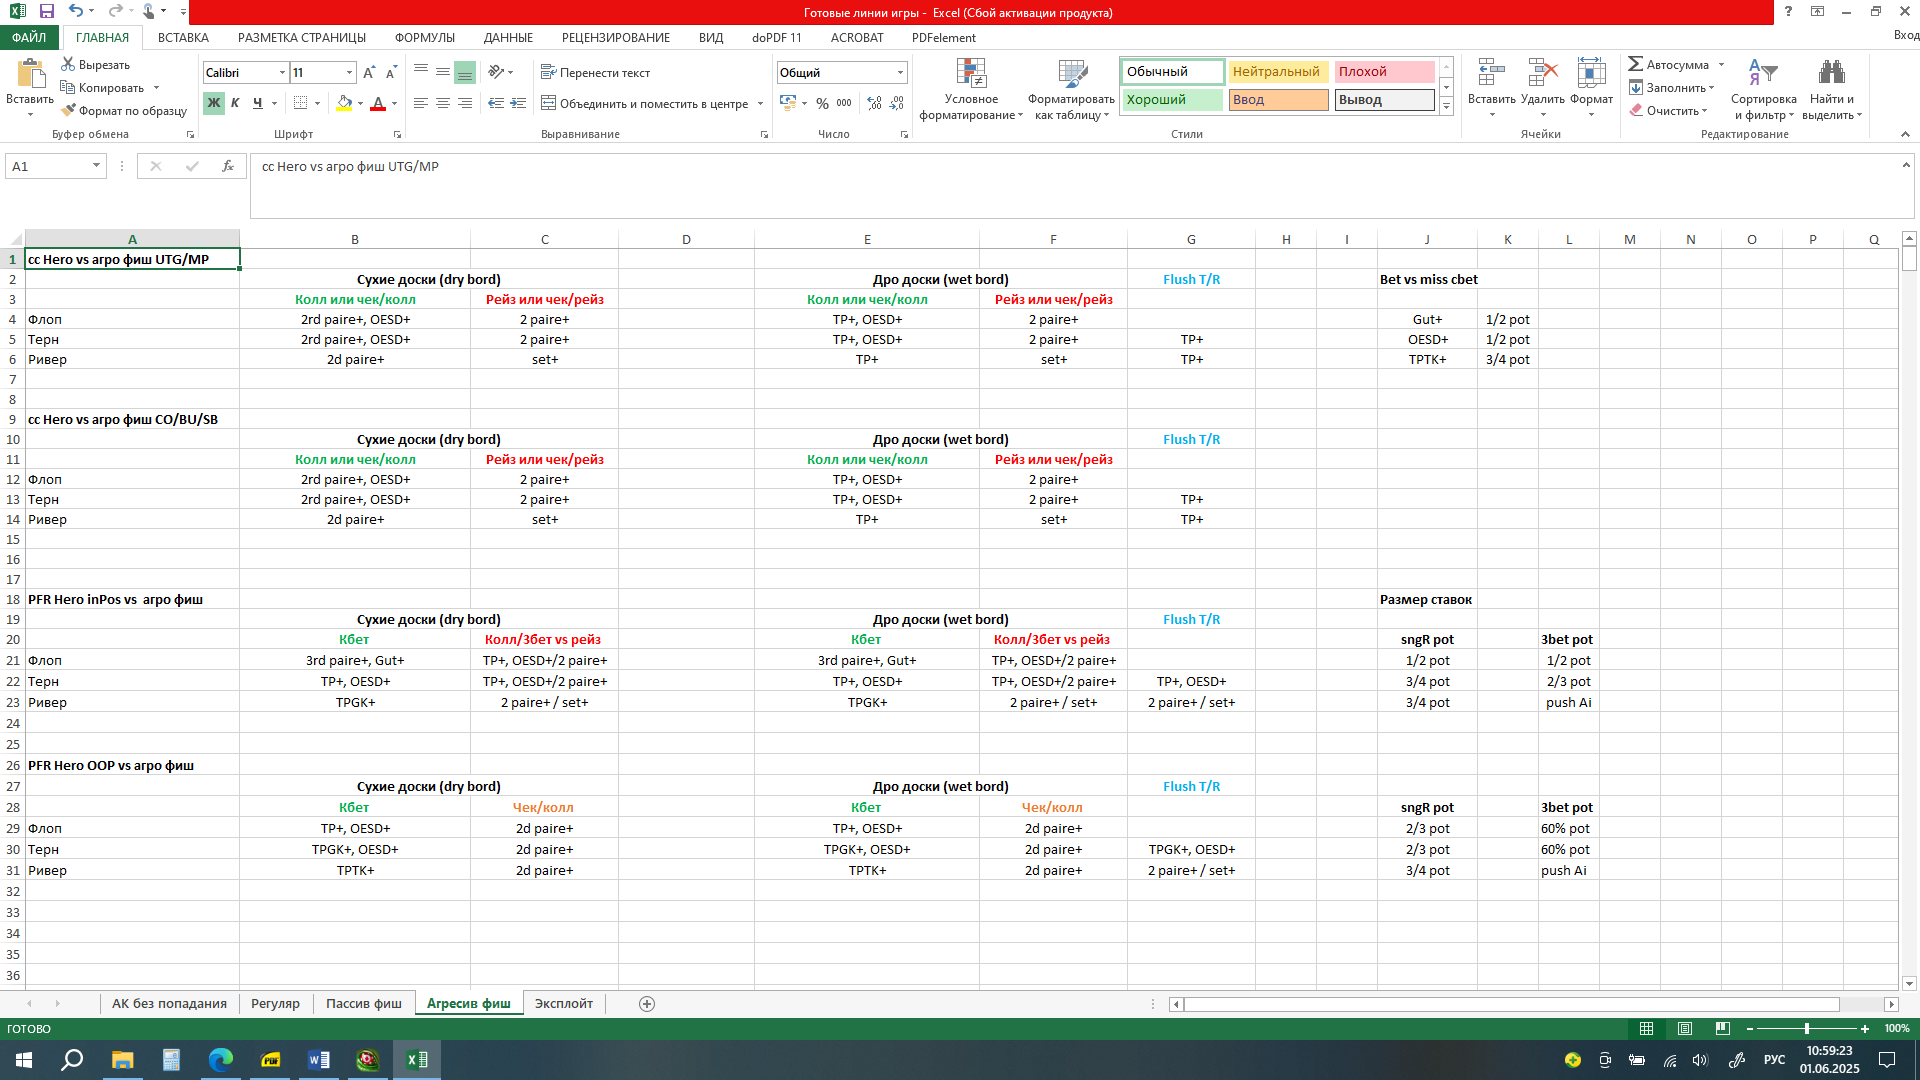Click the text orientation icon
The height and width of the screenshot is (1080, 1920).
pos(497,72)
